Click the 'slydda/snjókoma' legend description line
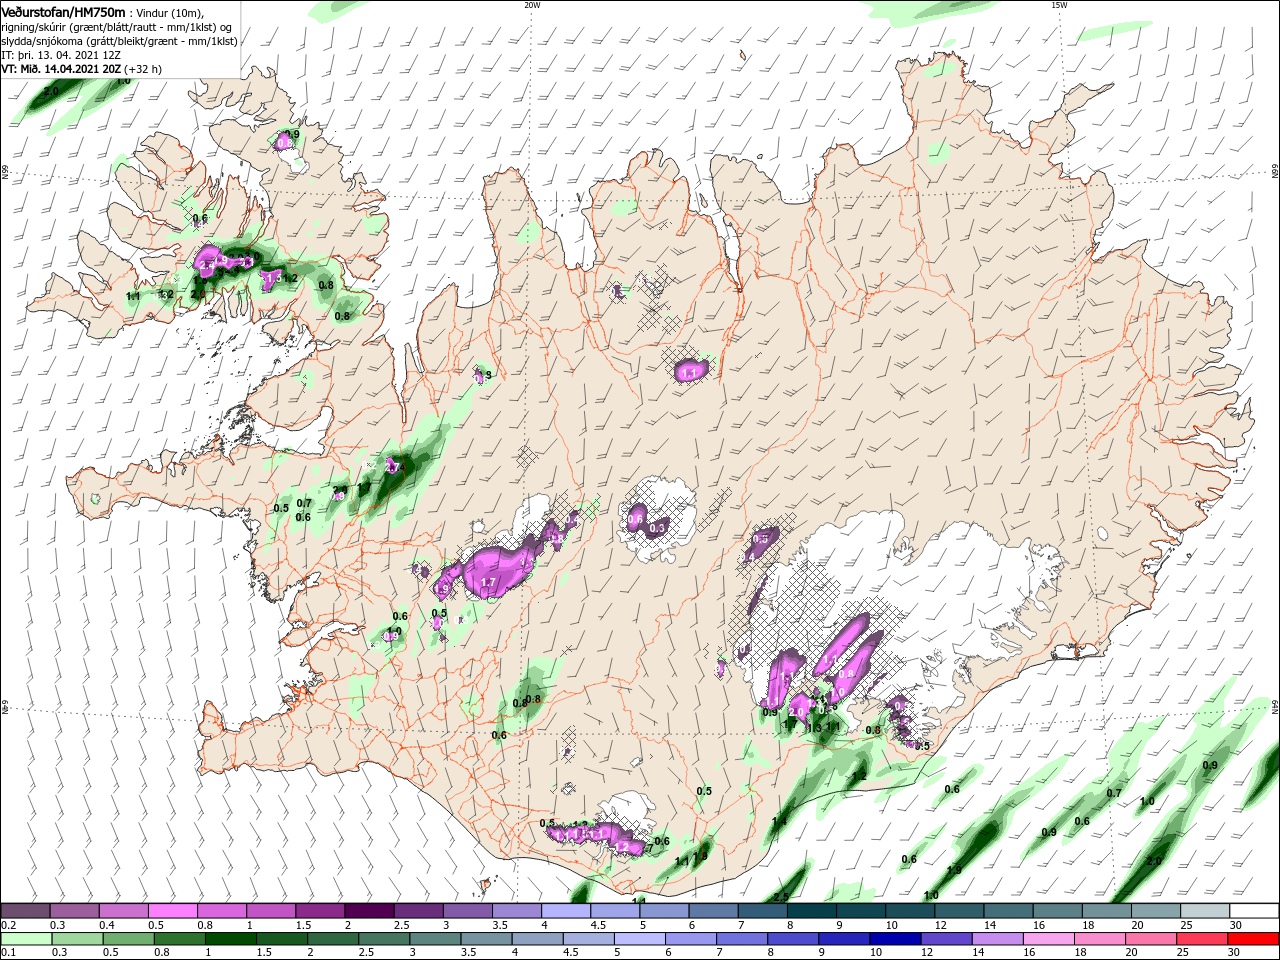The height and width of the screenshot is (960, 1280). [118, 40]
